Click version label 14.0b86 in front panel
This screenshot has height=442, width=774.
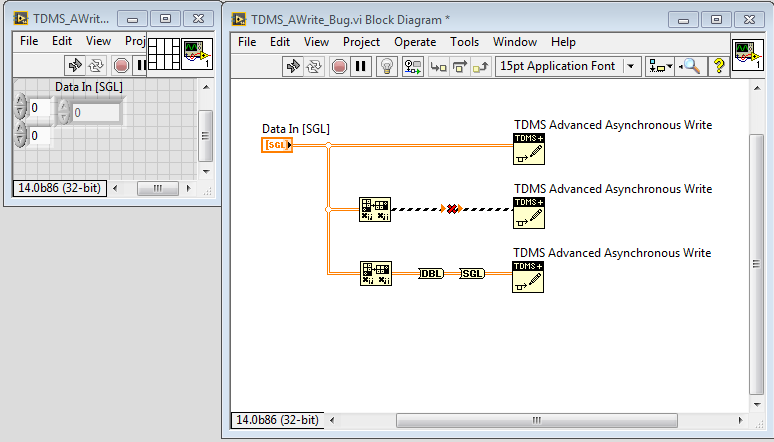pyautogui.click(x=60, y=188)
